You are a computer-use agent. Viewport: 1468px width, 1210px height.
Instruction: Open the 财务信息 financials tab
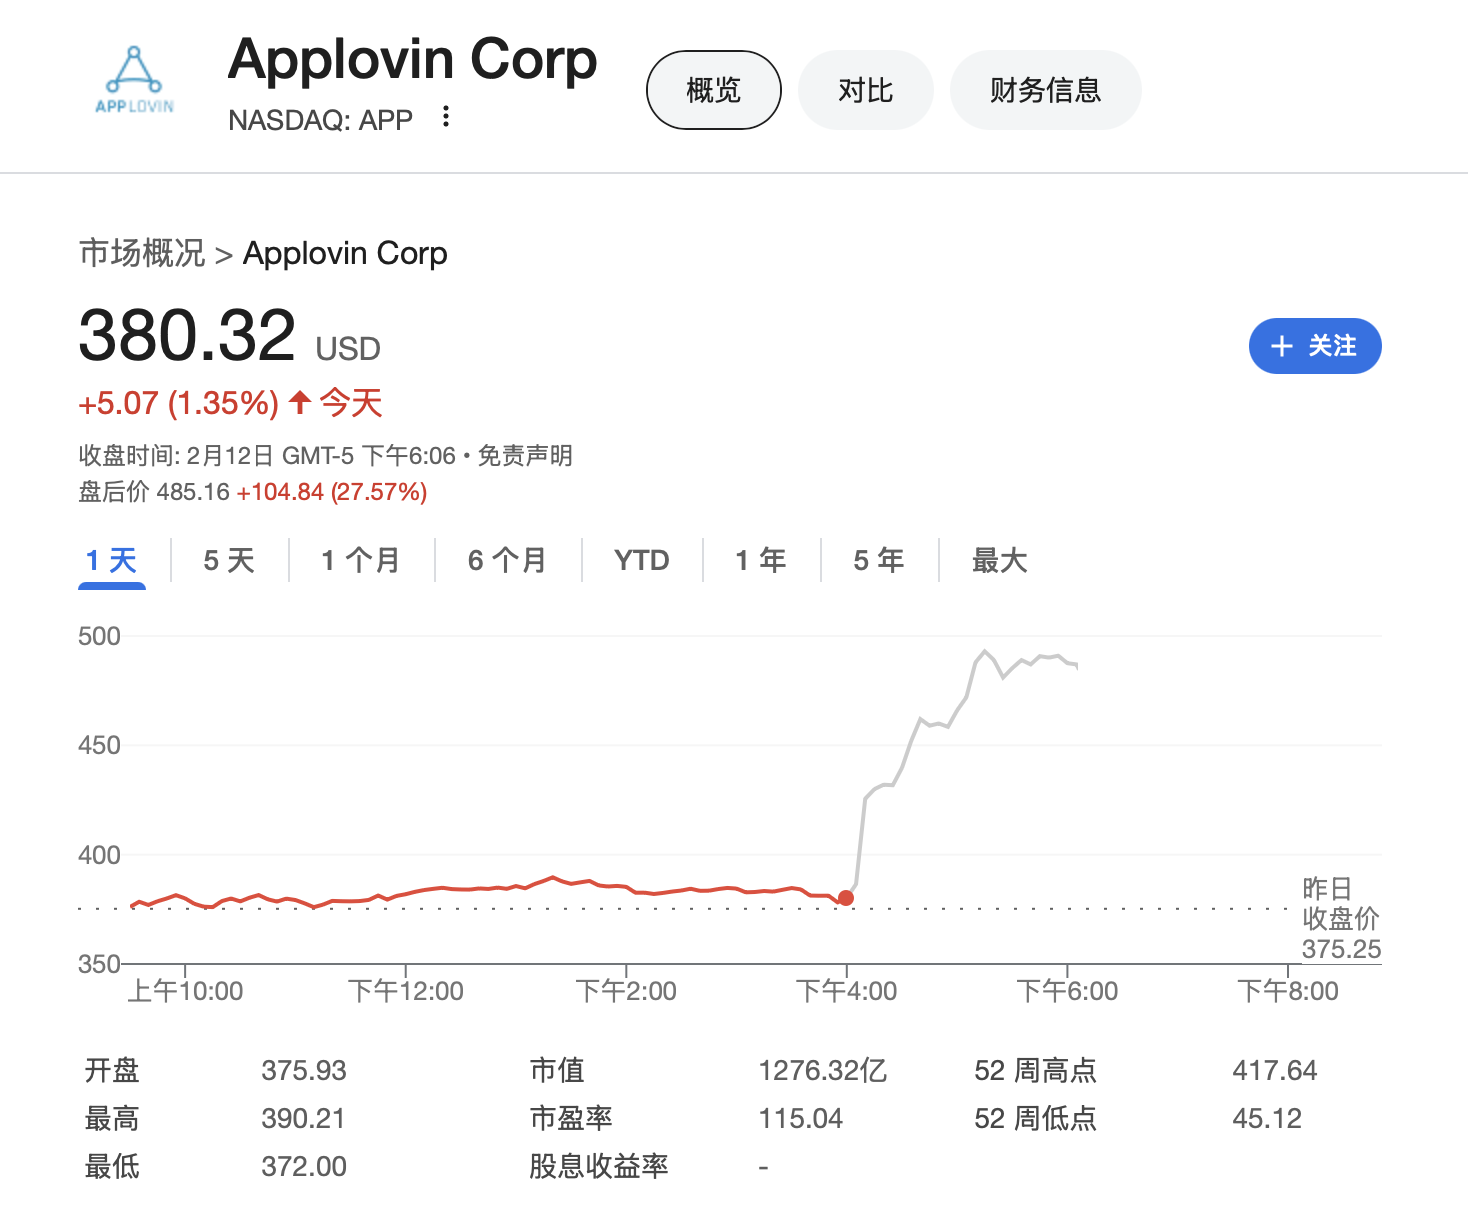1045,90
